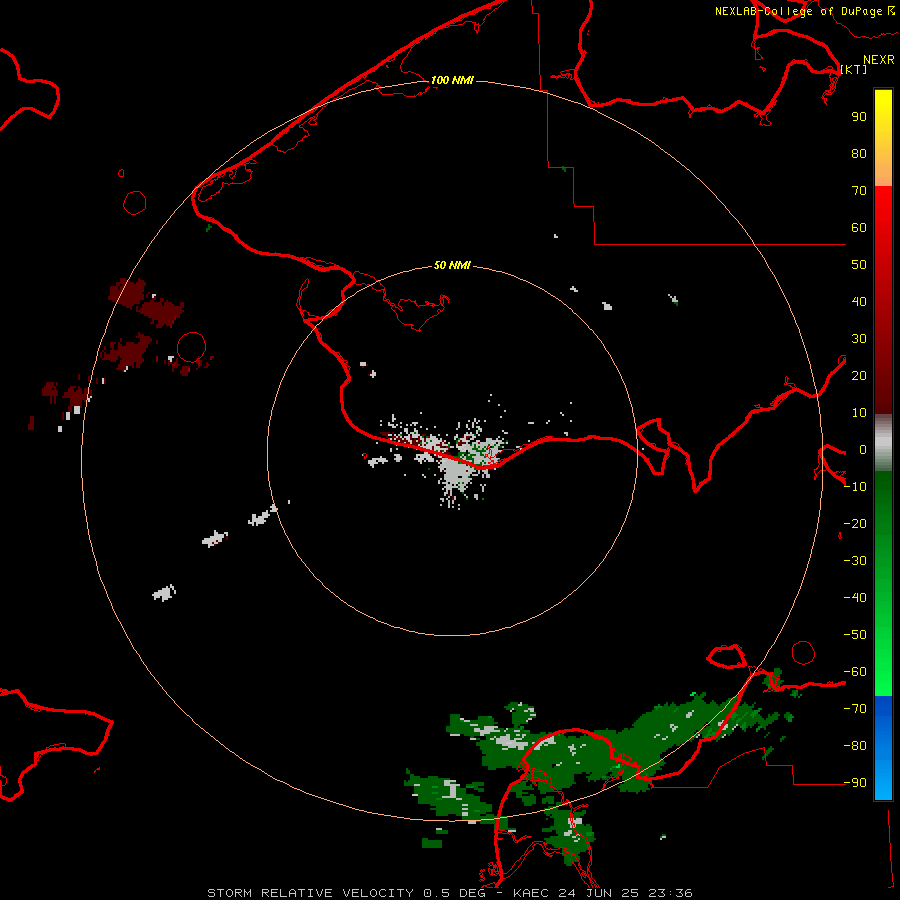Click the "50" value on the velocity scale
Image resolution: width=900 pixels, height=900 pixels.
[859, 265]
